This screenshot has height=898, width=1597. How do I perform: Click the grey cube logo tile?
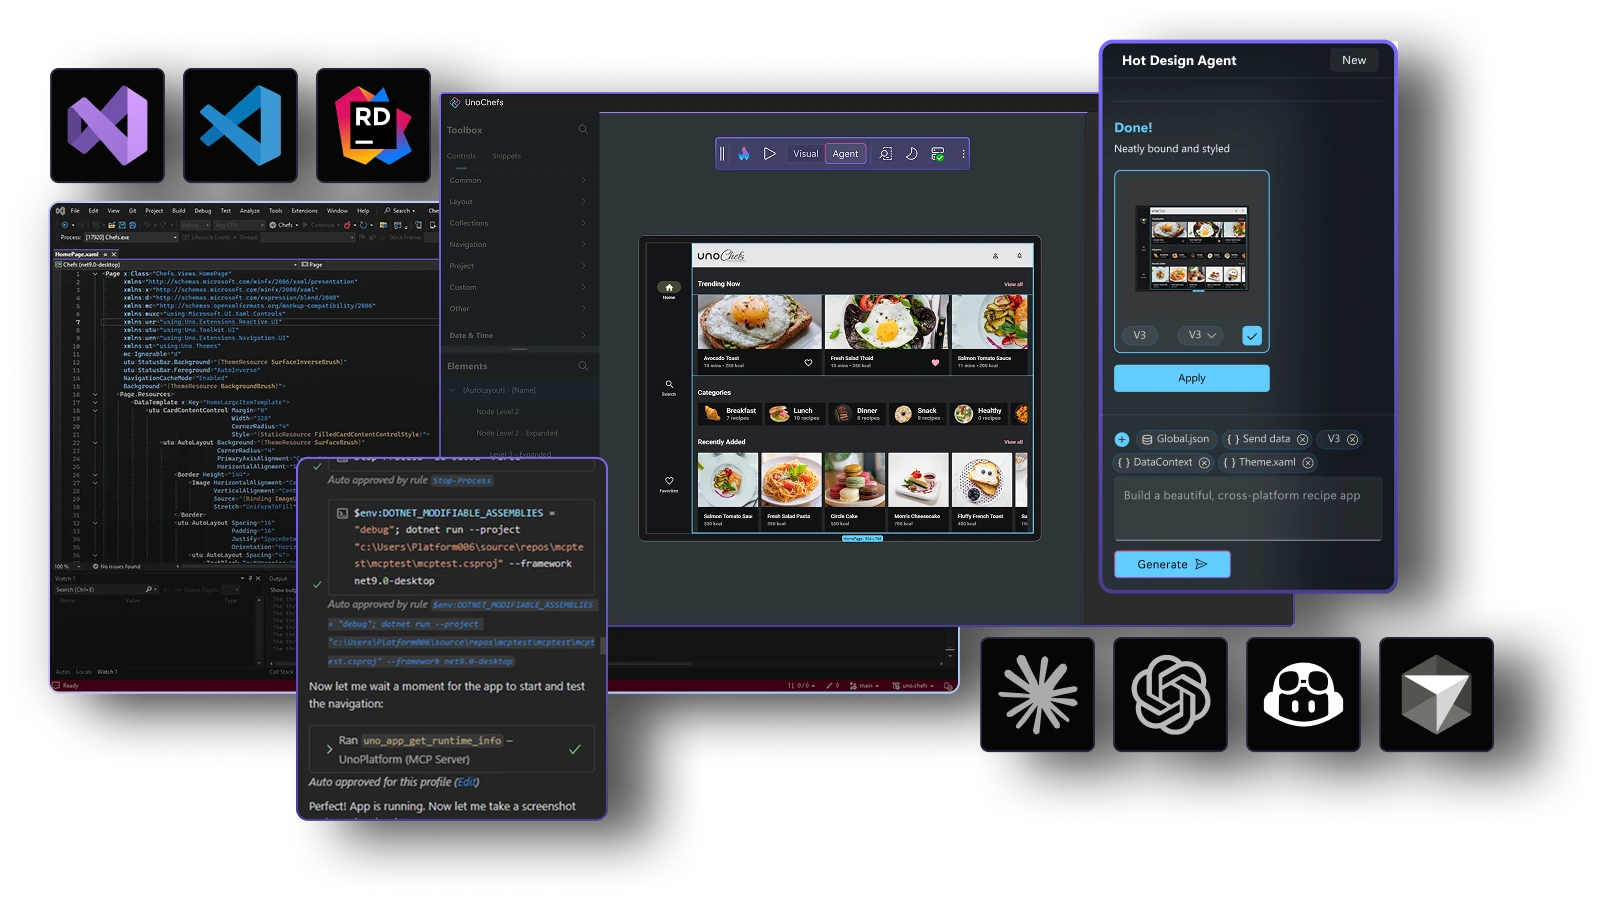[x=1436, y=694]
